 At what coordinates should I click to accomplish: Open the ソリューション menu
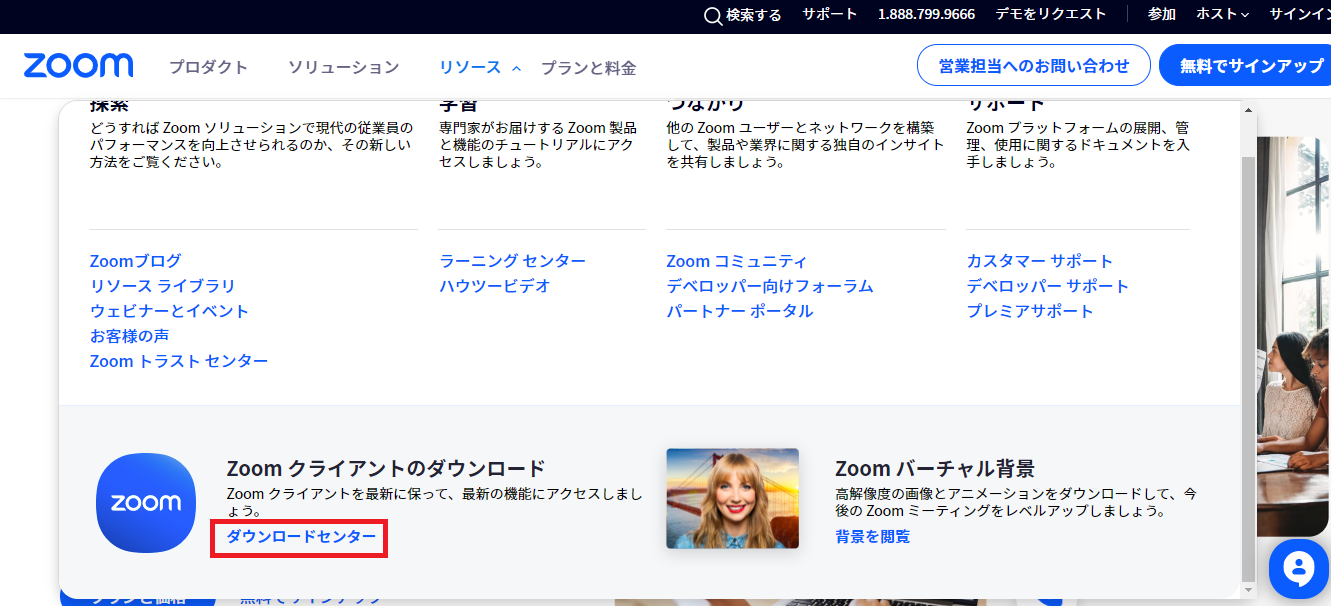click(x=343, y=67)
